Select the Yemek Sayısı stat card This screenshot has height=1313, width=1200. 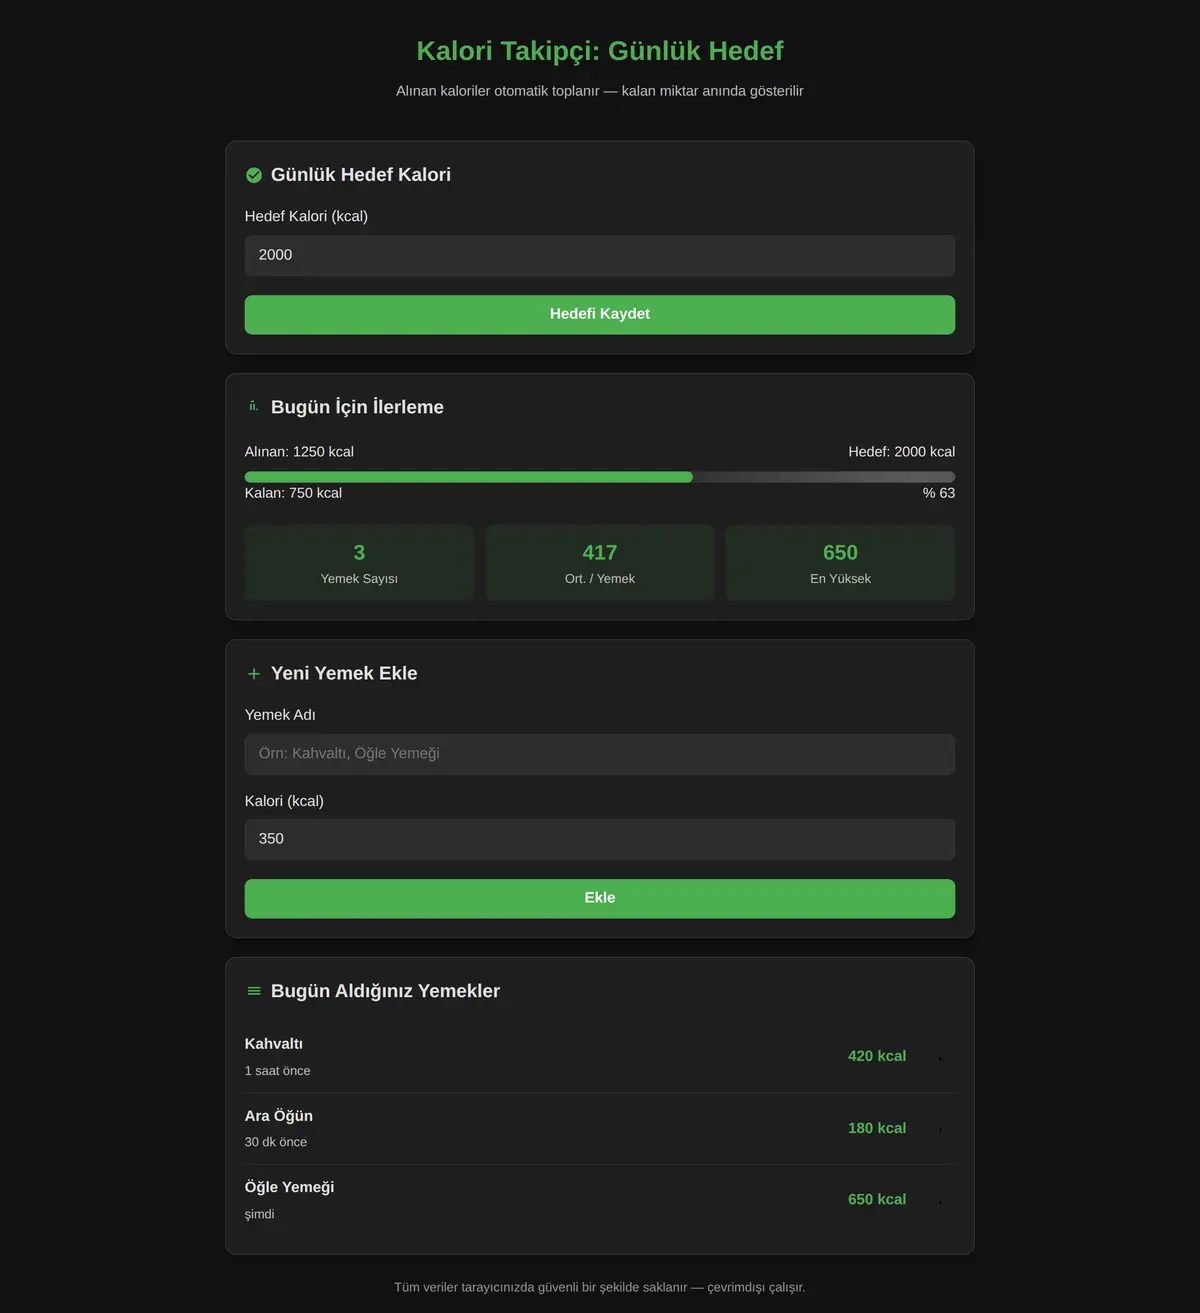click(359, 563)
